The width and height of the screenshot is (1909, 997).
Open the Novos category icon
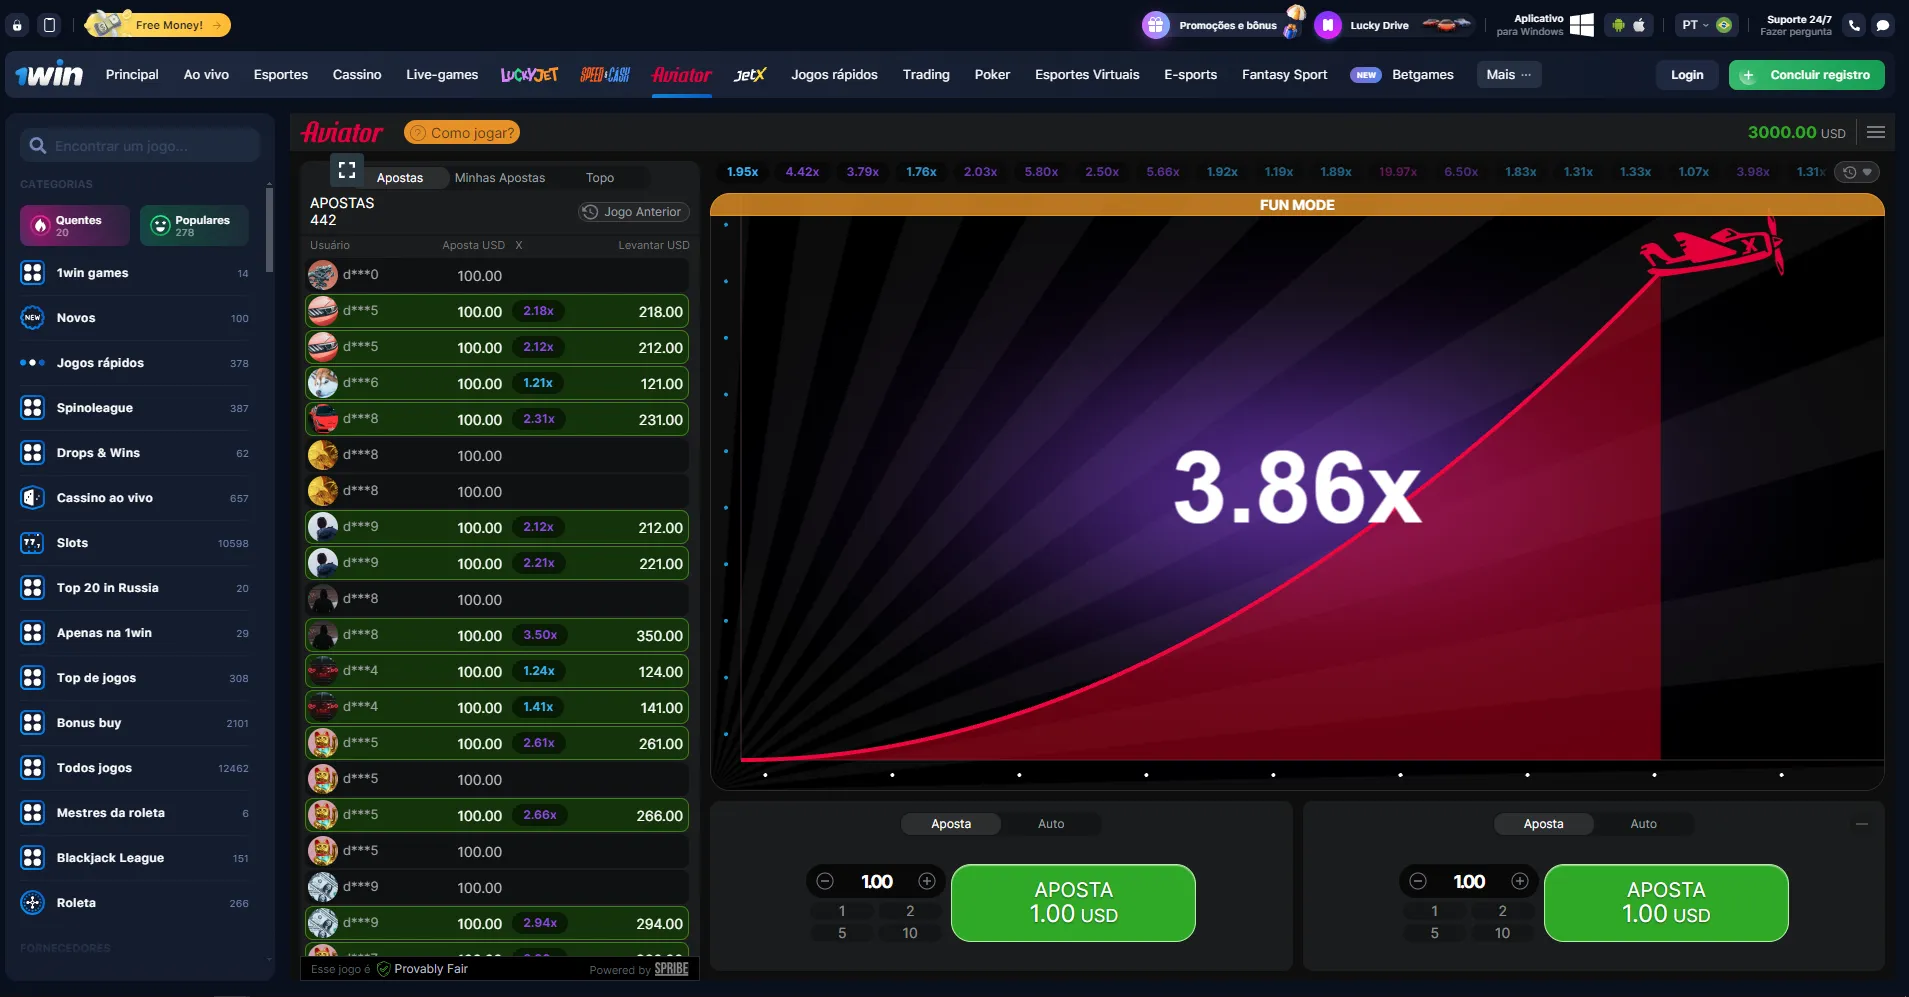(32, 318)
